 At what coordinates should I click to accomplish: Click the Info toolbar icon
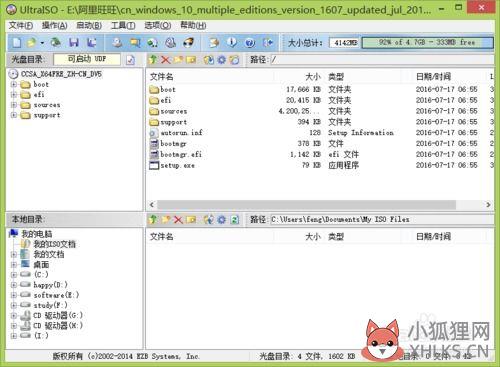tap(232, 42)
